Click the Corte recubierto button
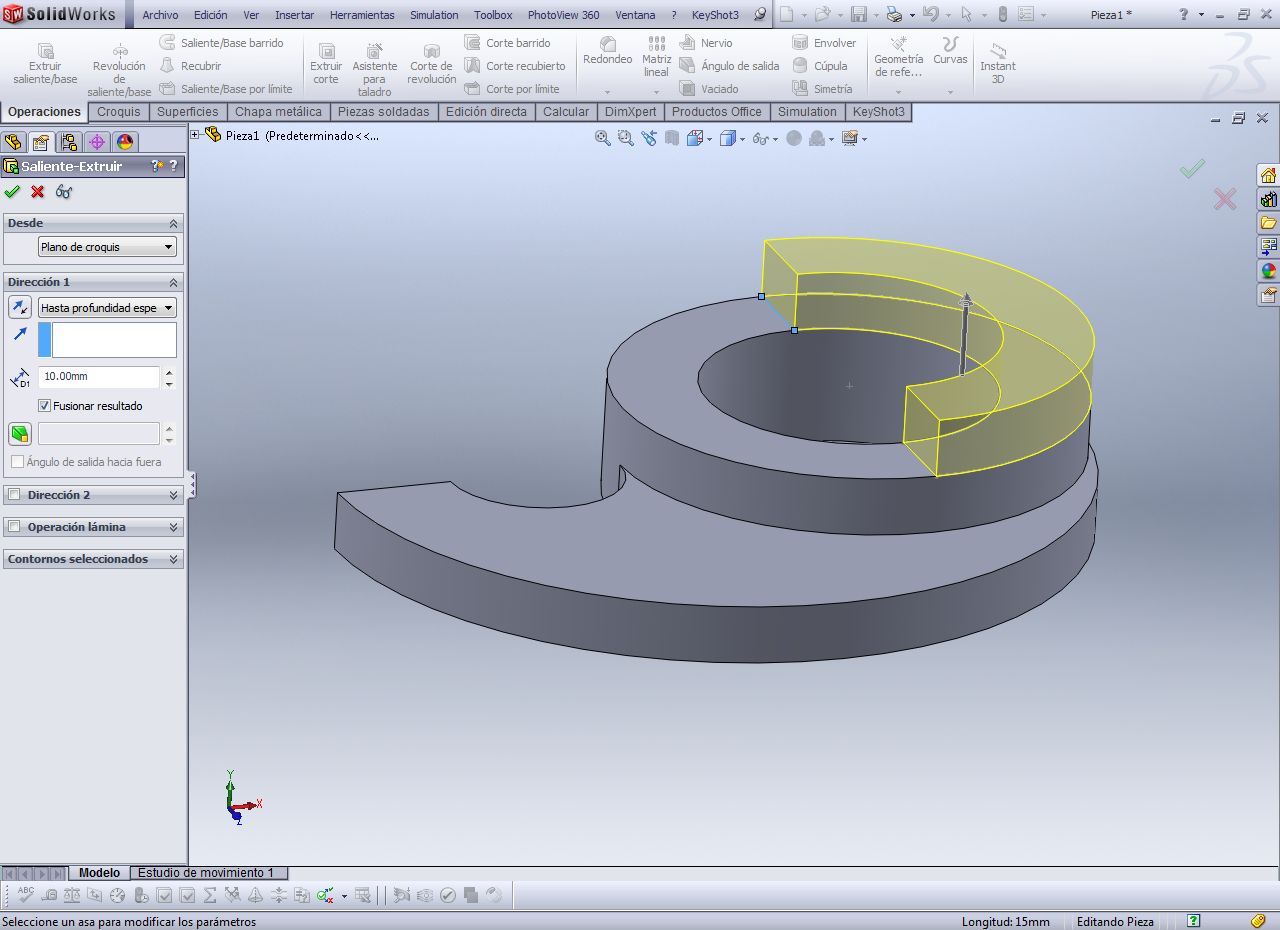Screen dimensions: 1280x930 515,66
